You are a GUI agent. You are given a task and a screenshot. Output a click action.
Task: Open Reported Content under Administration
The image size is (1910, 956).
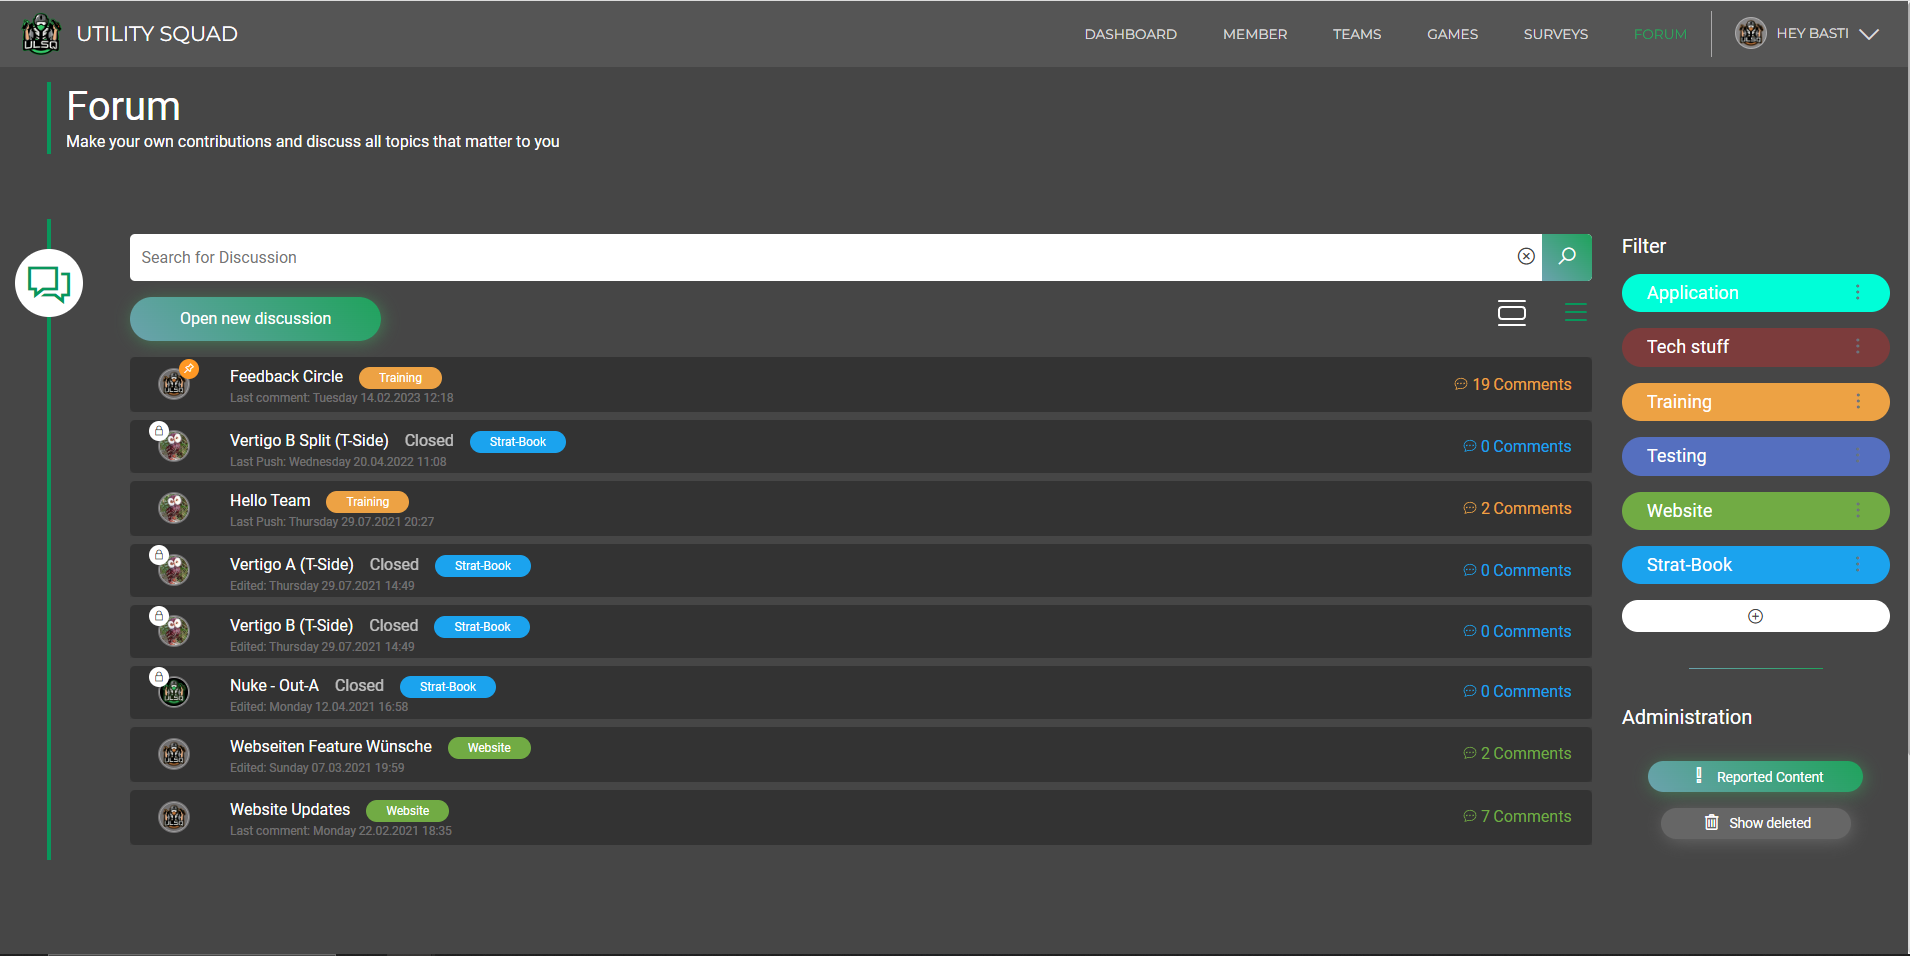point(1755,776)
